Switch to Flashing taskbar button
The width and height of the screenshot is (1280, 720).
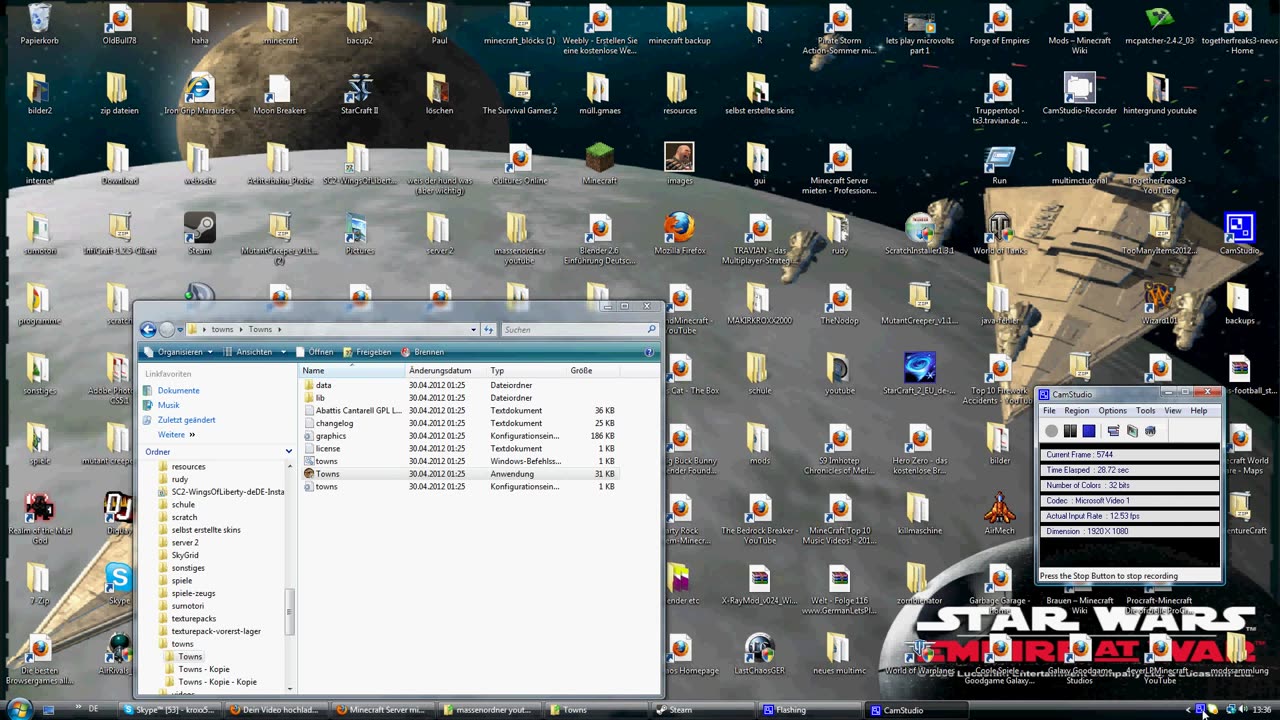pos(809,710)
